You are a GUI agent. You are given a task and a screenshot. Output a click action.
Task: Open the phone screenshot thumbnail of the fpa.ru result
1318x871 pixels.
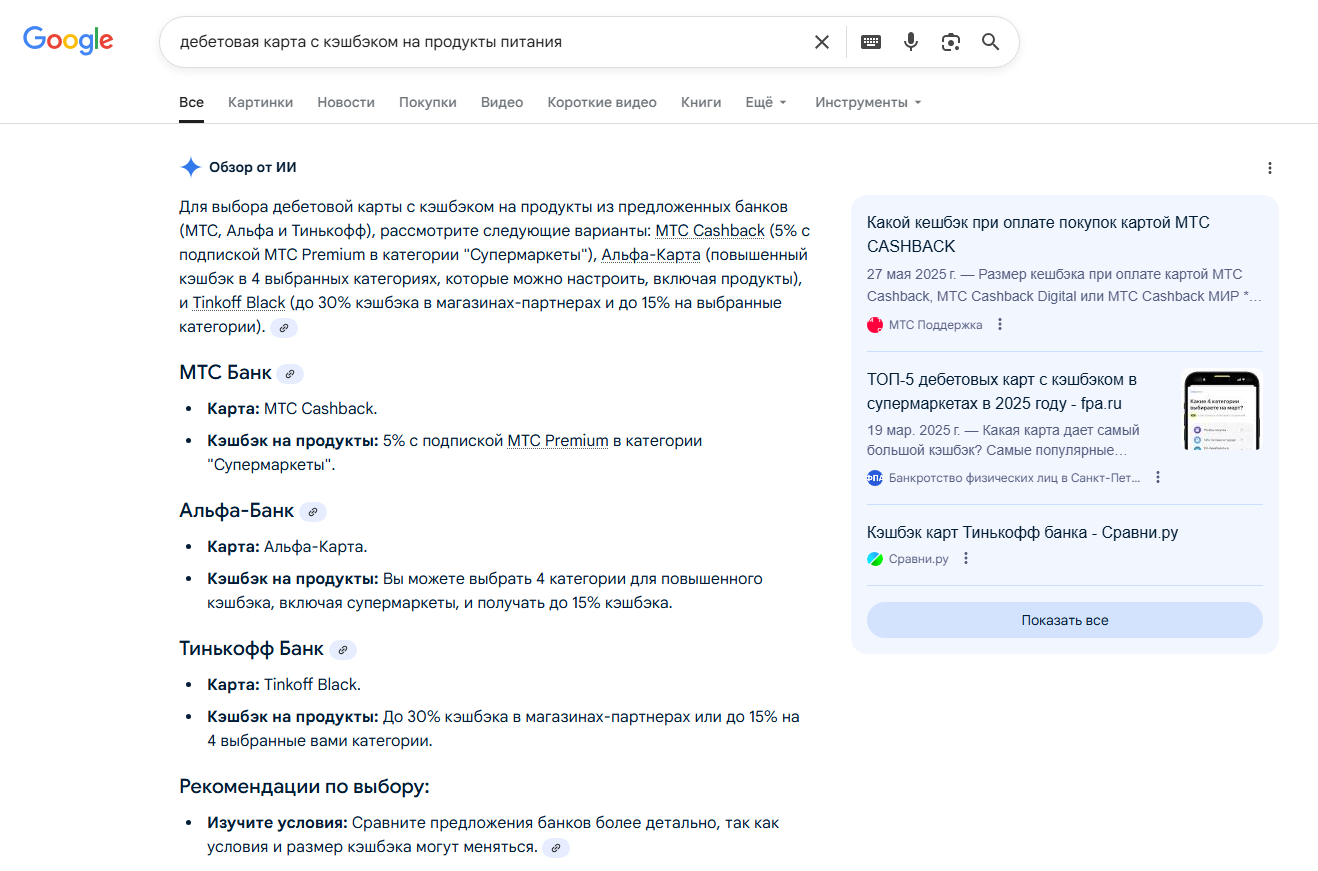[x=1222, y=410]
